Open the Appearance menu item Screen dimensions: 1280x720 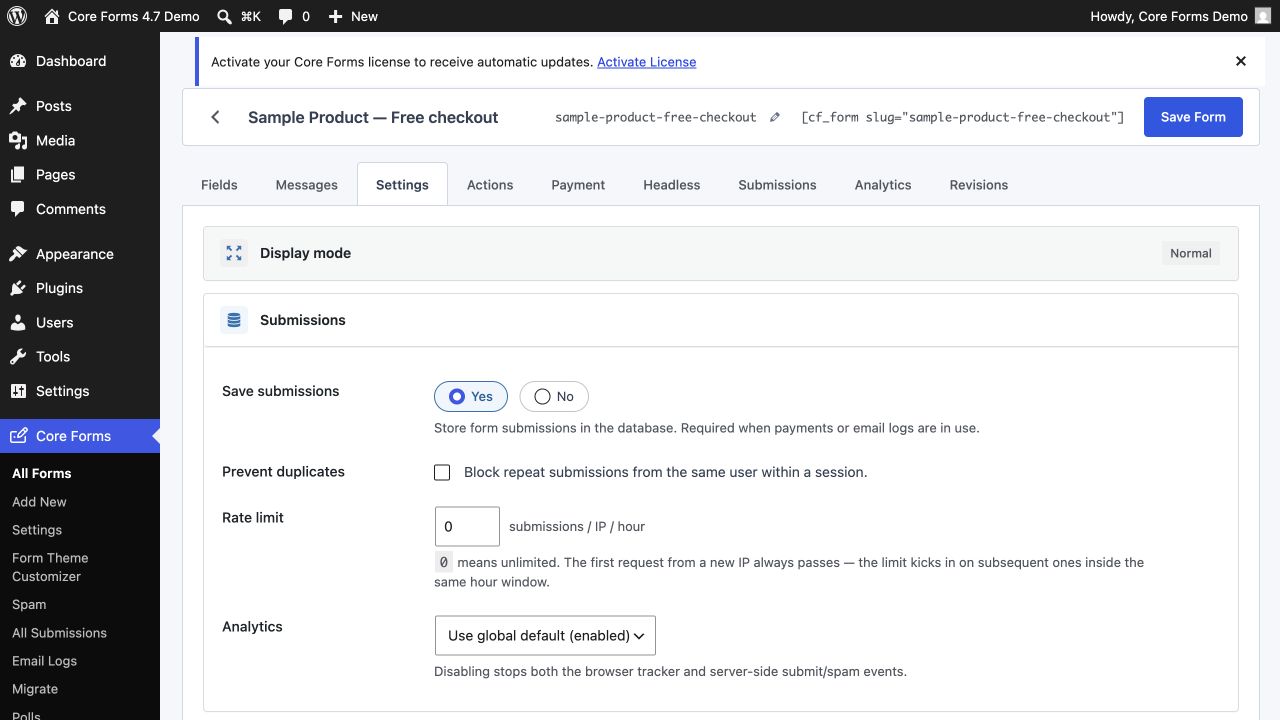pos(80,254)
